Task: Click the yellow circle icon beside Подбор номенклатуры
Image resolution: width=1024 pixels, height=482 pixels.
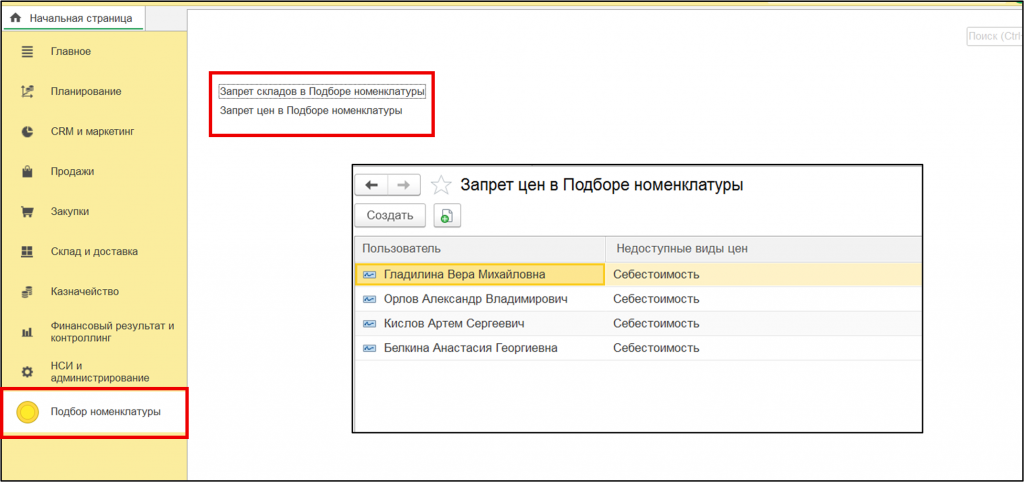Action: 27,413
